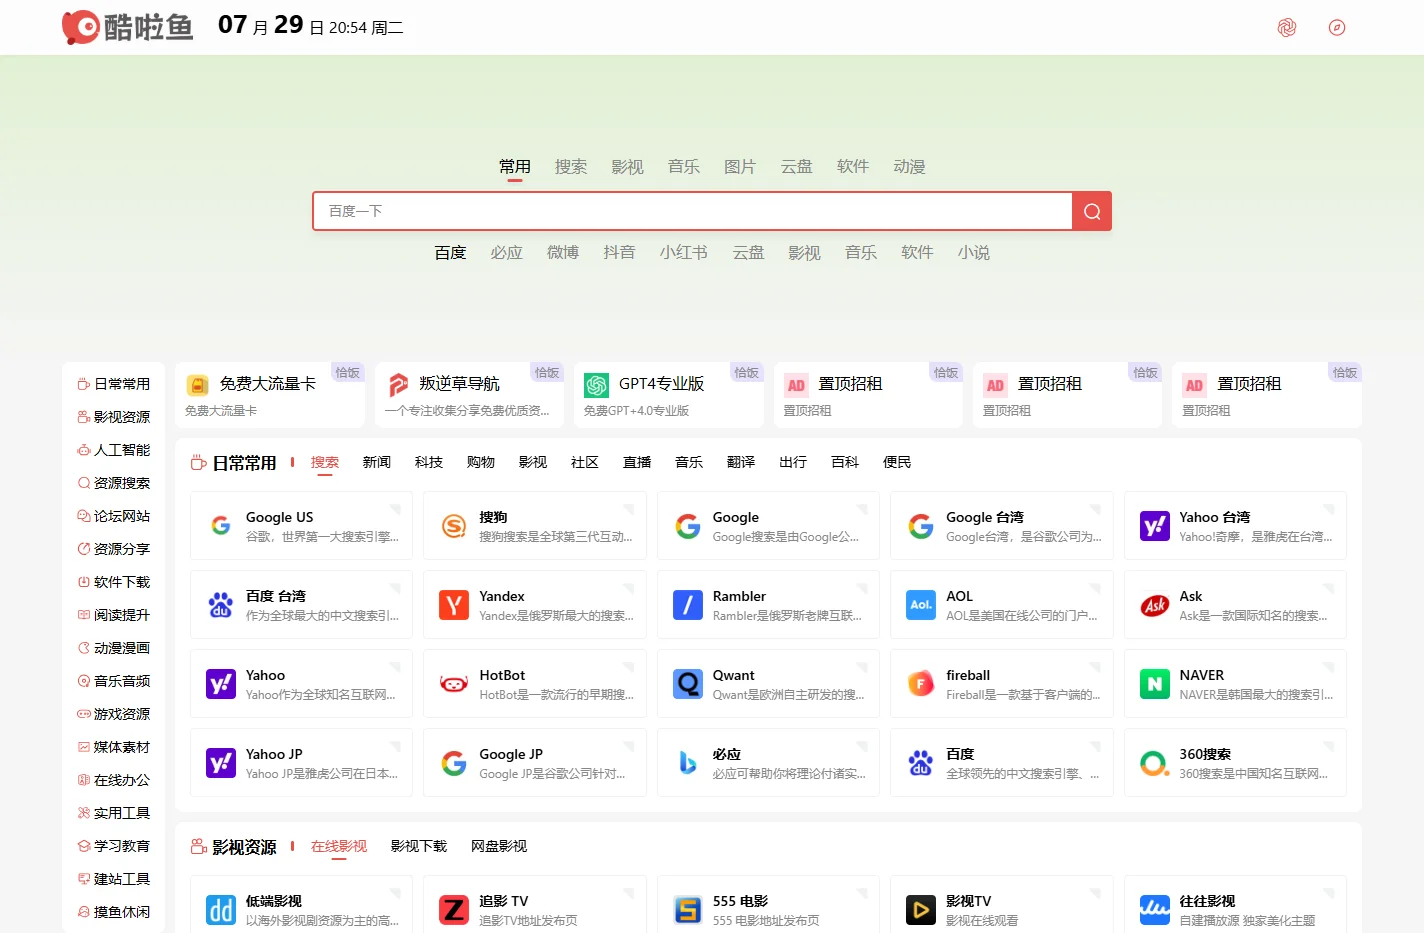Choose 小说 as search engine
Screen dimensions: 1424x933
974,253
